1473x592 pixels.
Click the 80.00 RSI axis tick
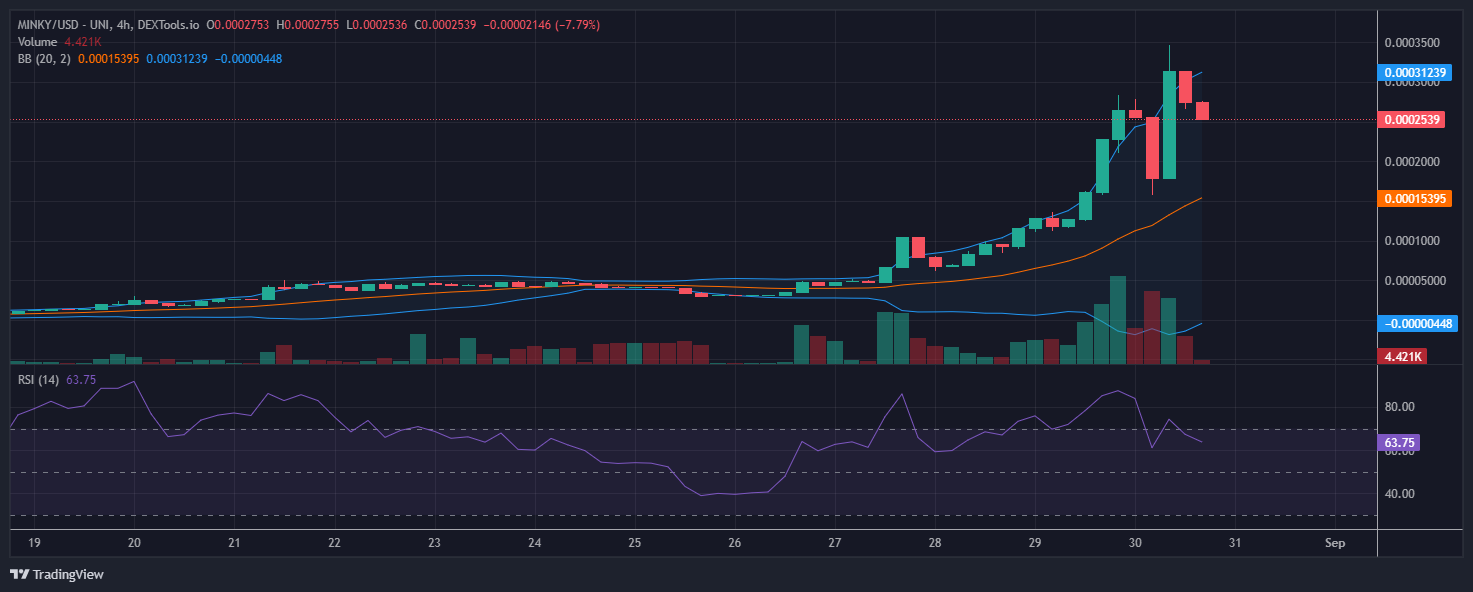[x=1400, y=407]
